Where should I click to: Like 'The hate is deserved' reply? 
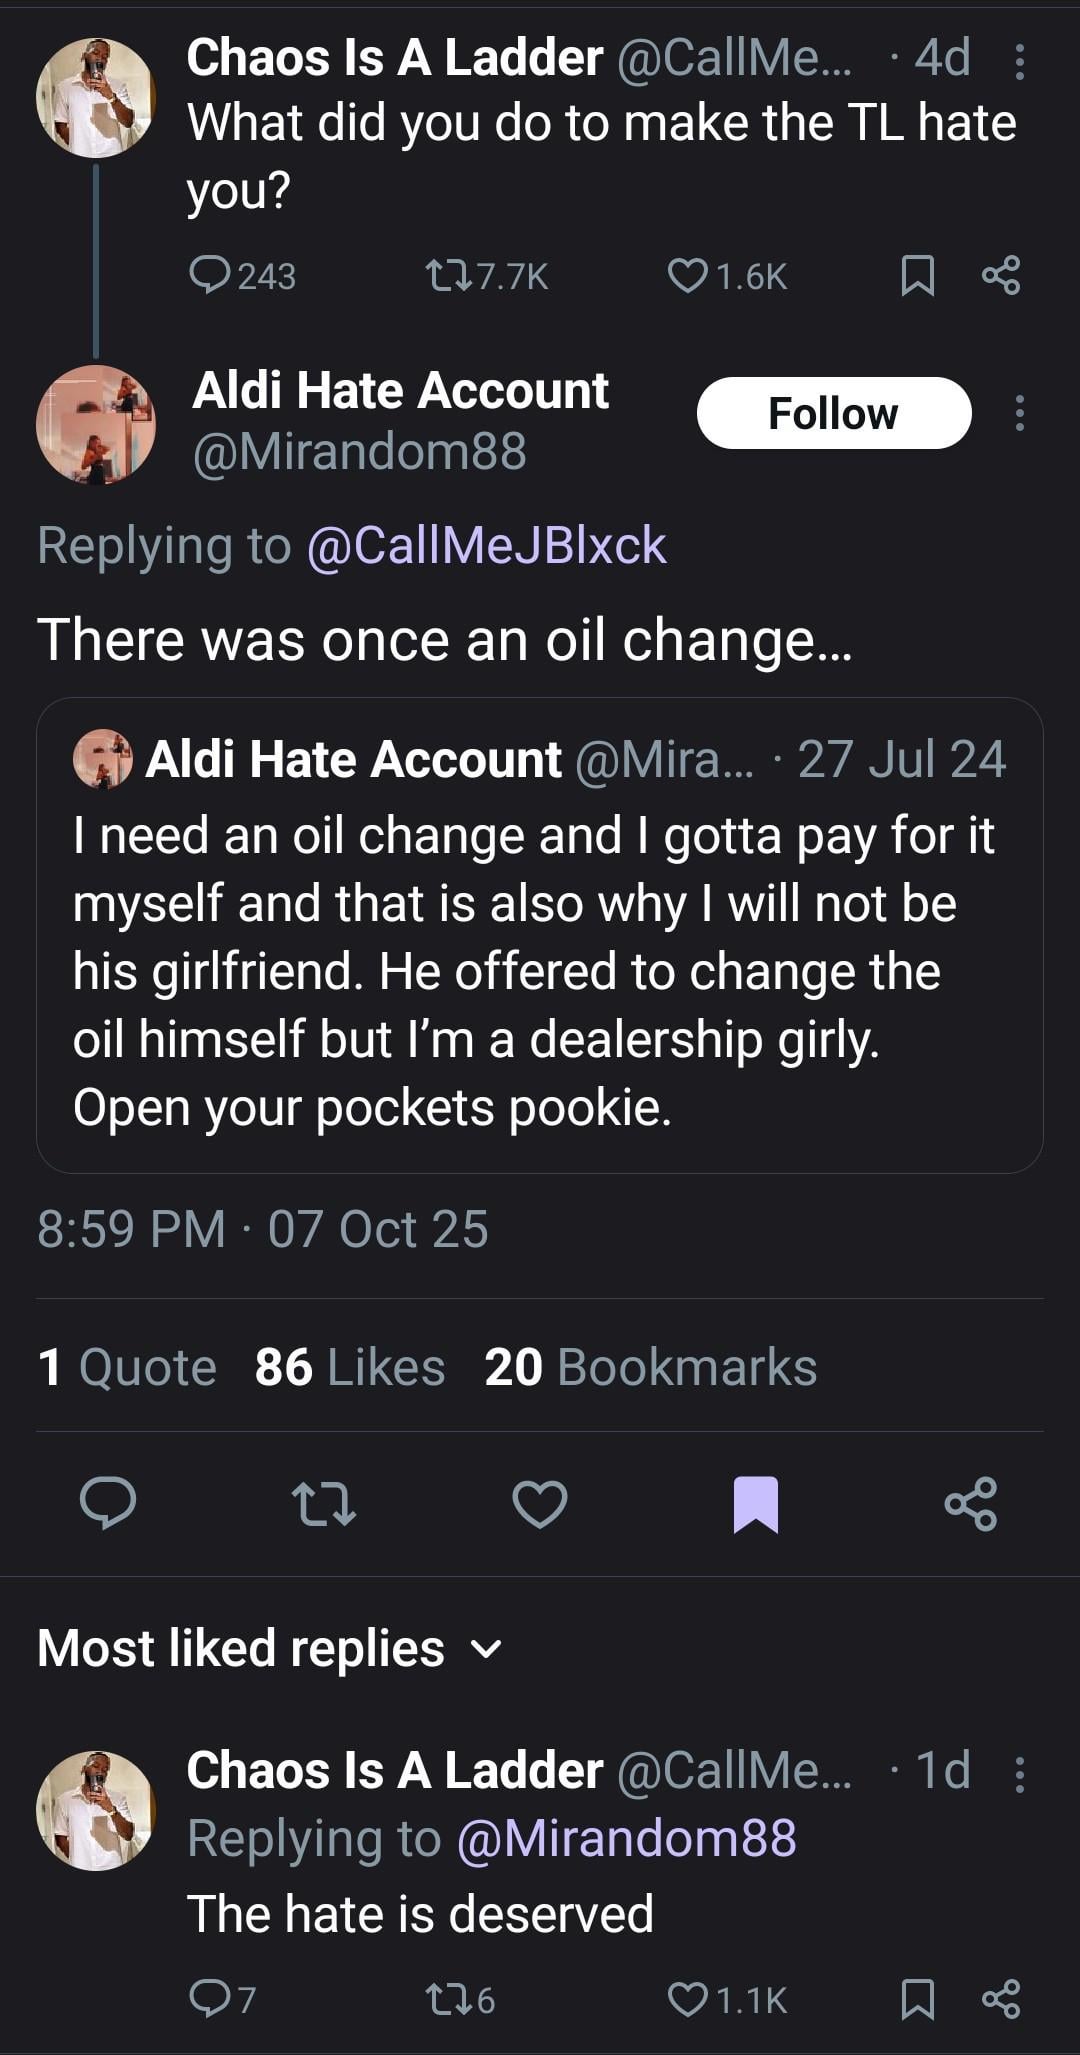click(x=688, y=1999)
